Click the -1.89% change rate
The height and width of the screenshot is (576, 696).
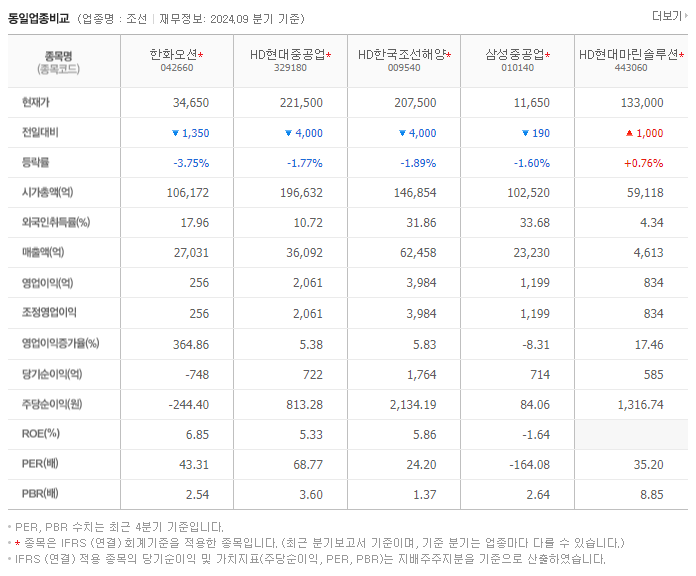click(418, 163)
